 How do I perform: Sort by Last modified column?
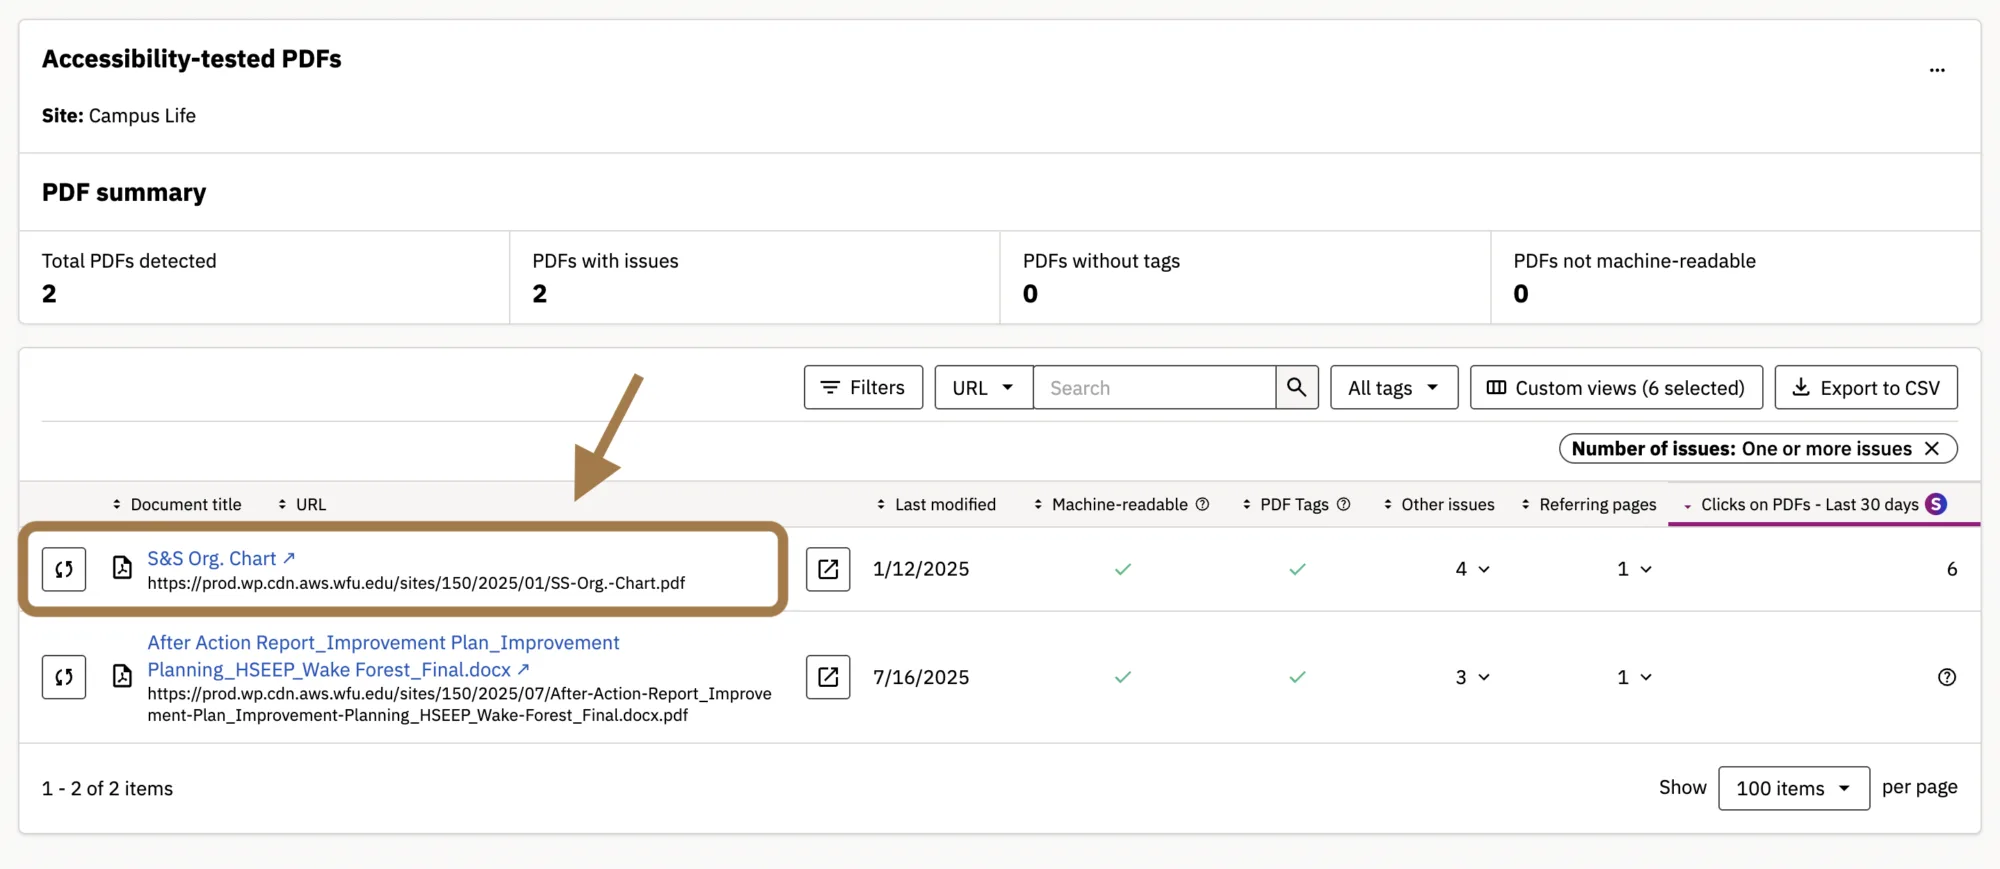pyautogui.click(x=936, y=505)
